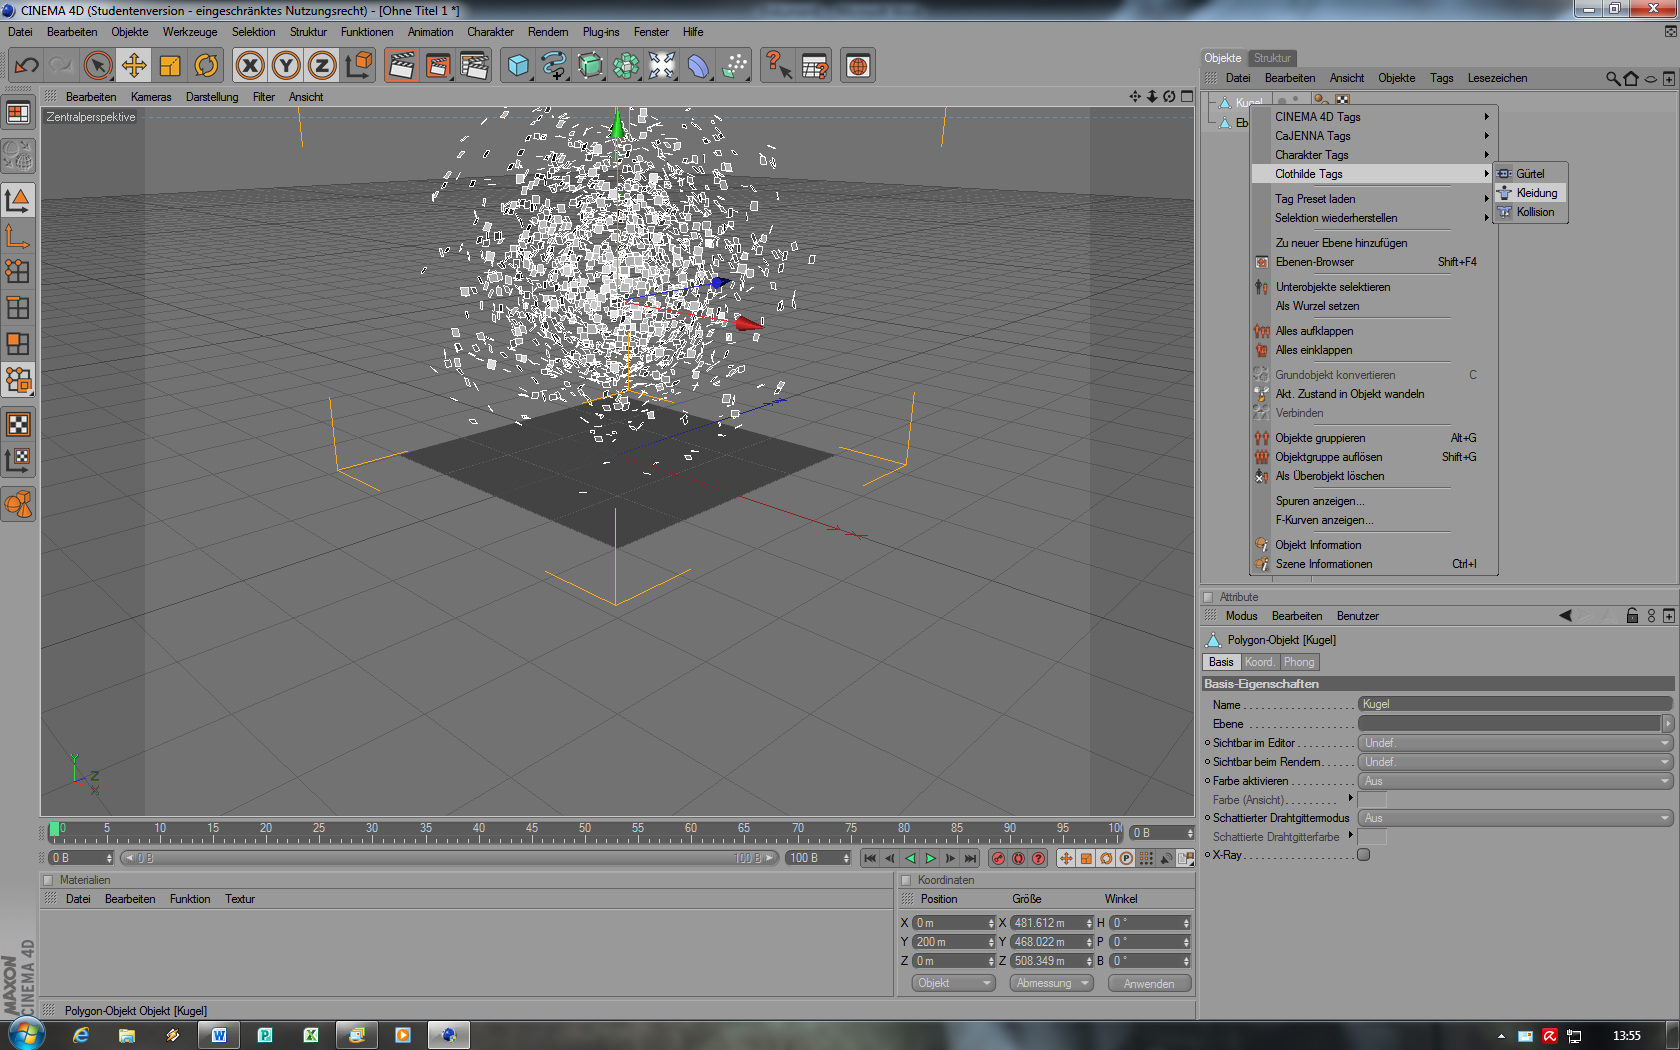The height and width of the screenshot is (1050, 1680).
Task: Switch to the Koord. attribute tab
Action: pyautogui.click(x=1259, y=662)
